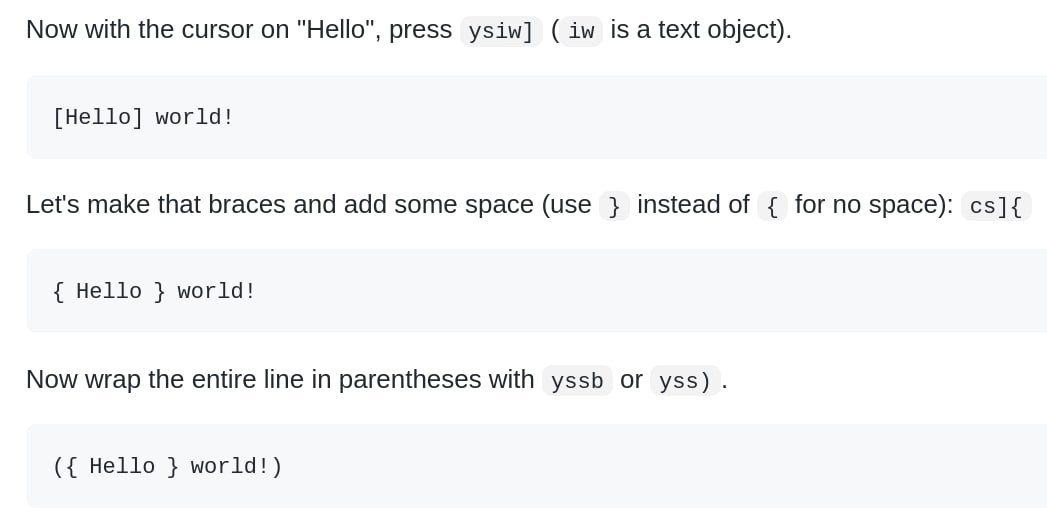This screenshot has height=513, width=1047.
Task: Click the "iw" inline code snippet
Action: point(581,31)
